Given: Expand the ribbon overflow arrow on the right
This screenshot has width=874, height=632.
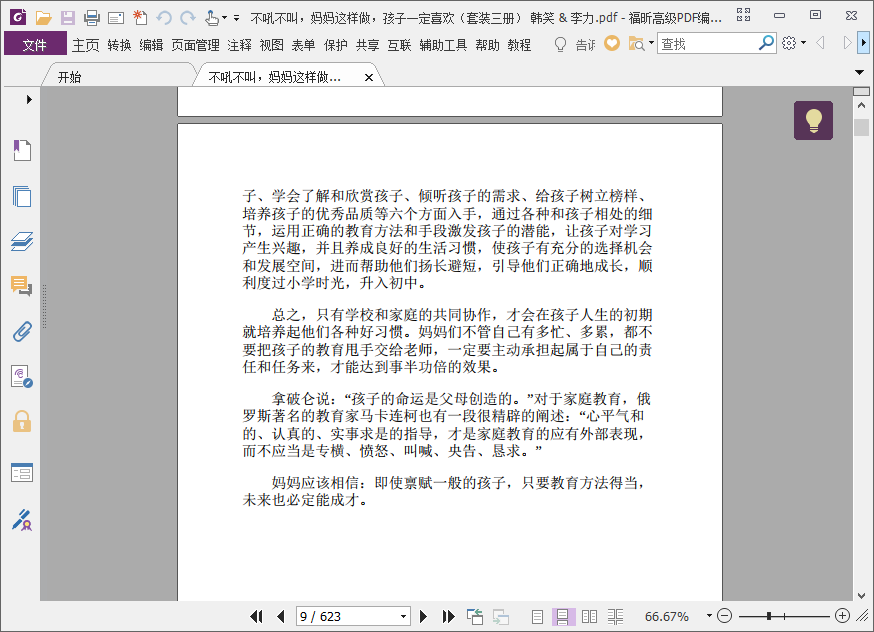Looking at the screenshot, I should point(863,42).
